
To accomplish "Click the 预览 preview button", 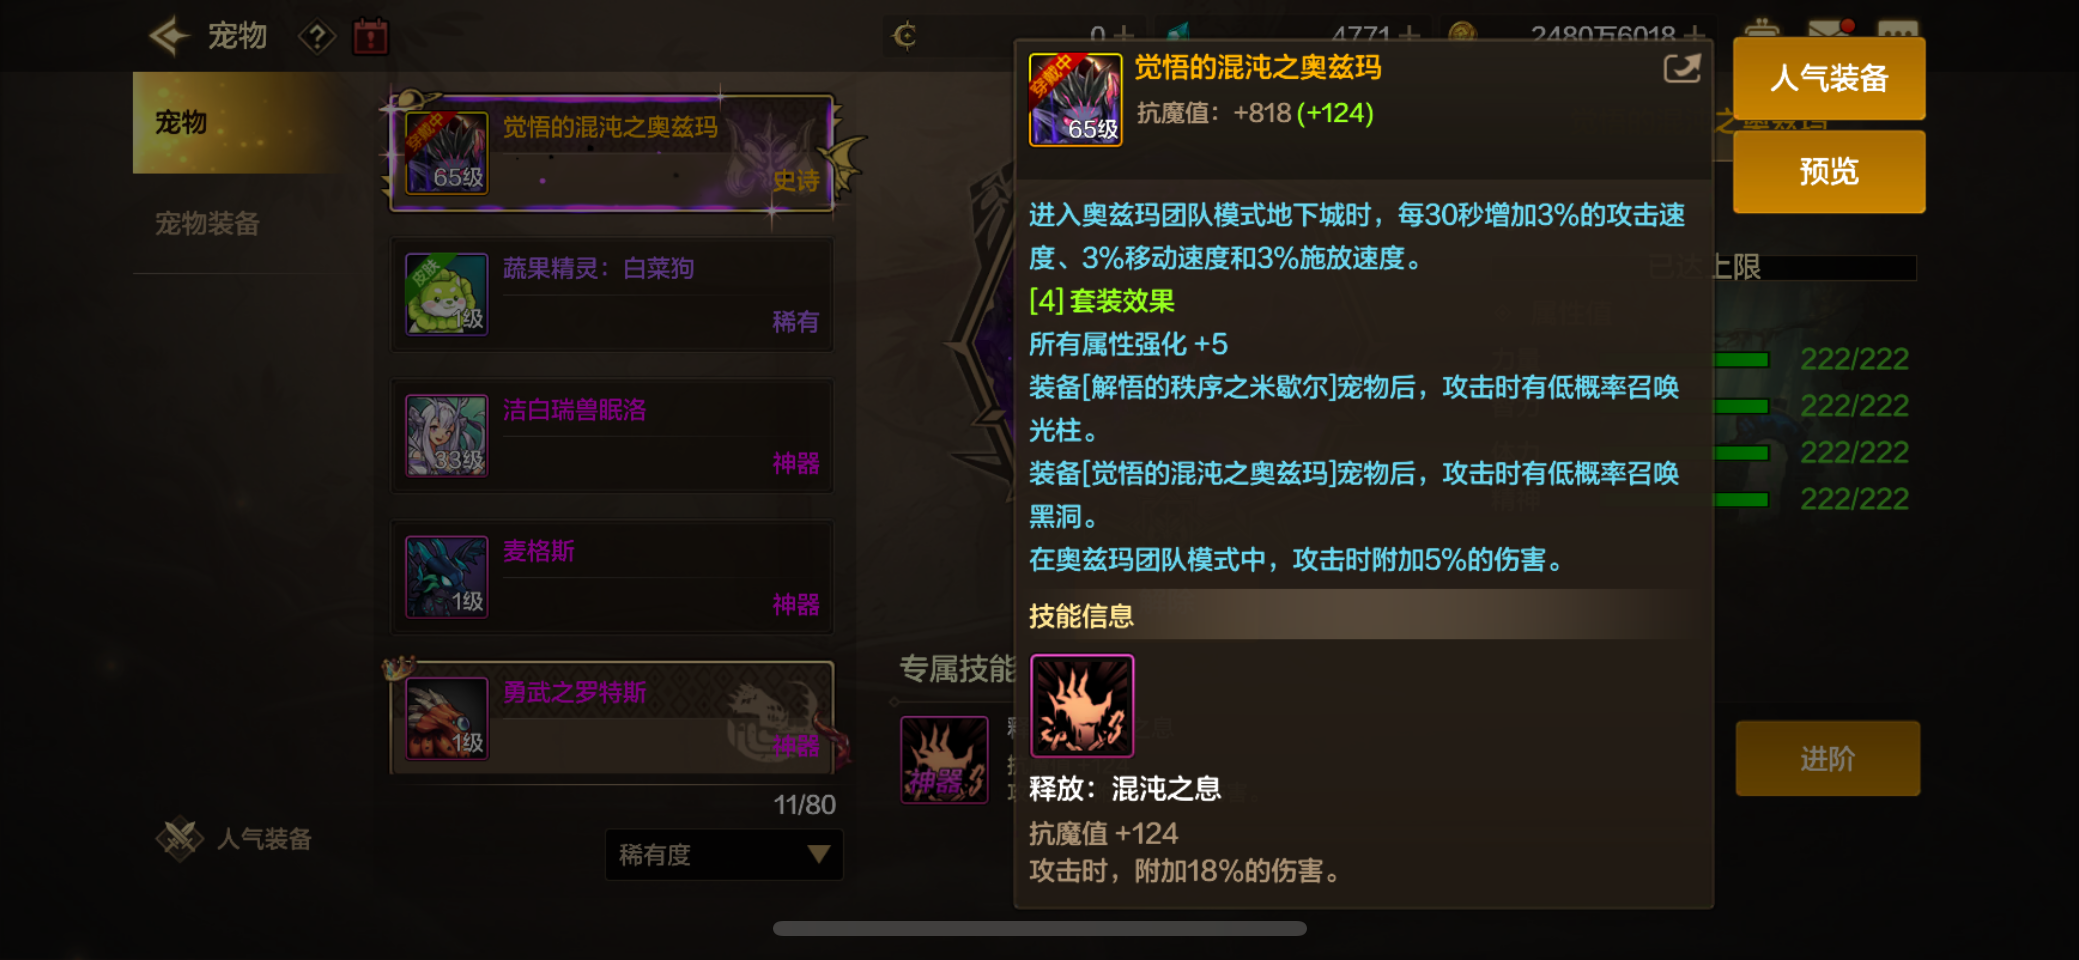I will 1829,172.
